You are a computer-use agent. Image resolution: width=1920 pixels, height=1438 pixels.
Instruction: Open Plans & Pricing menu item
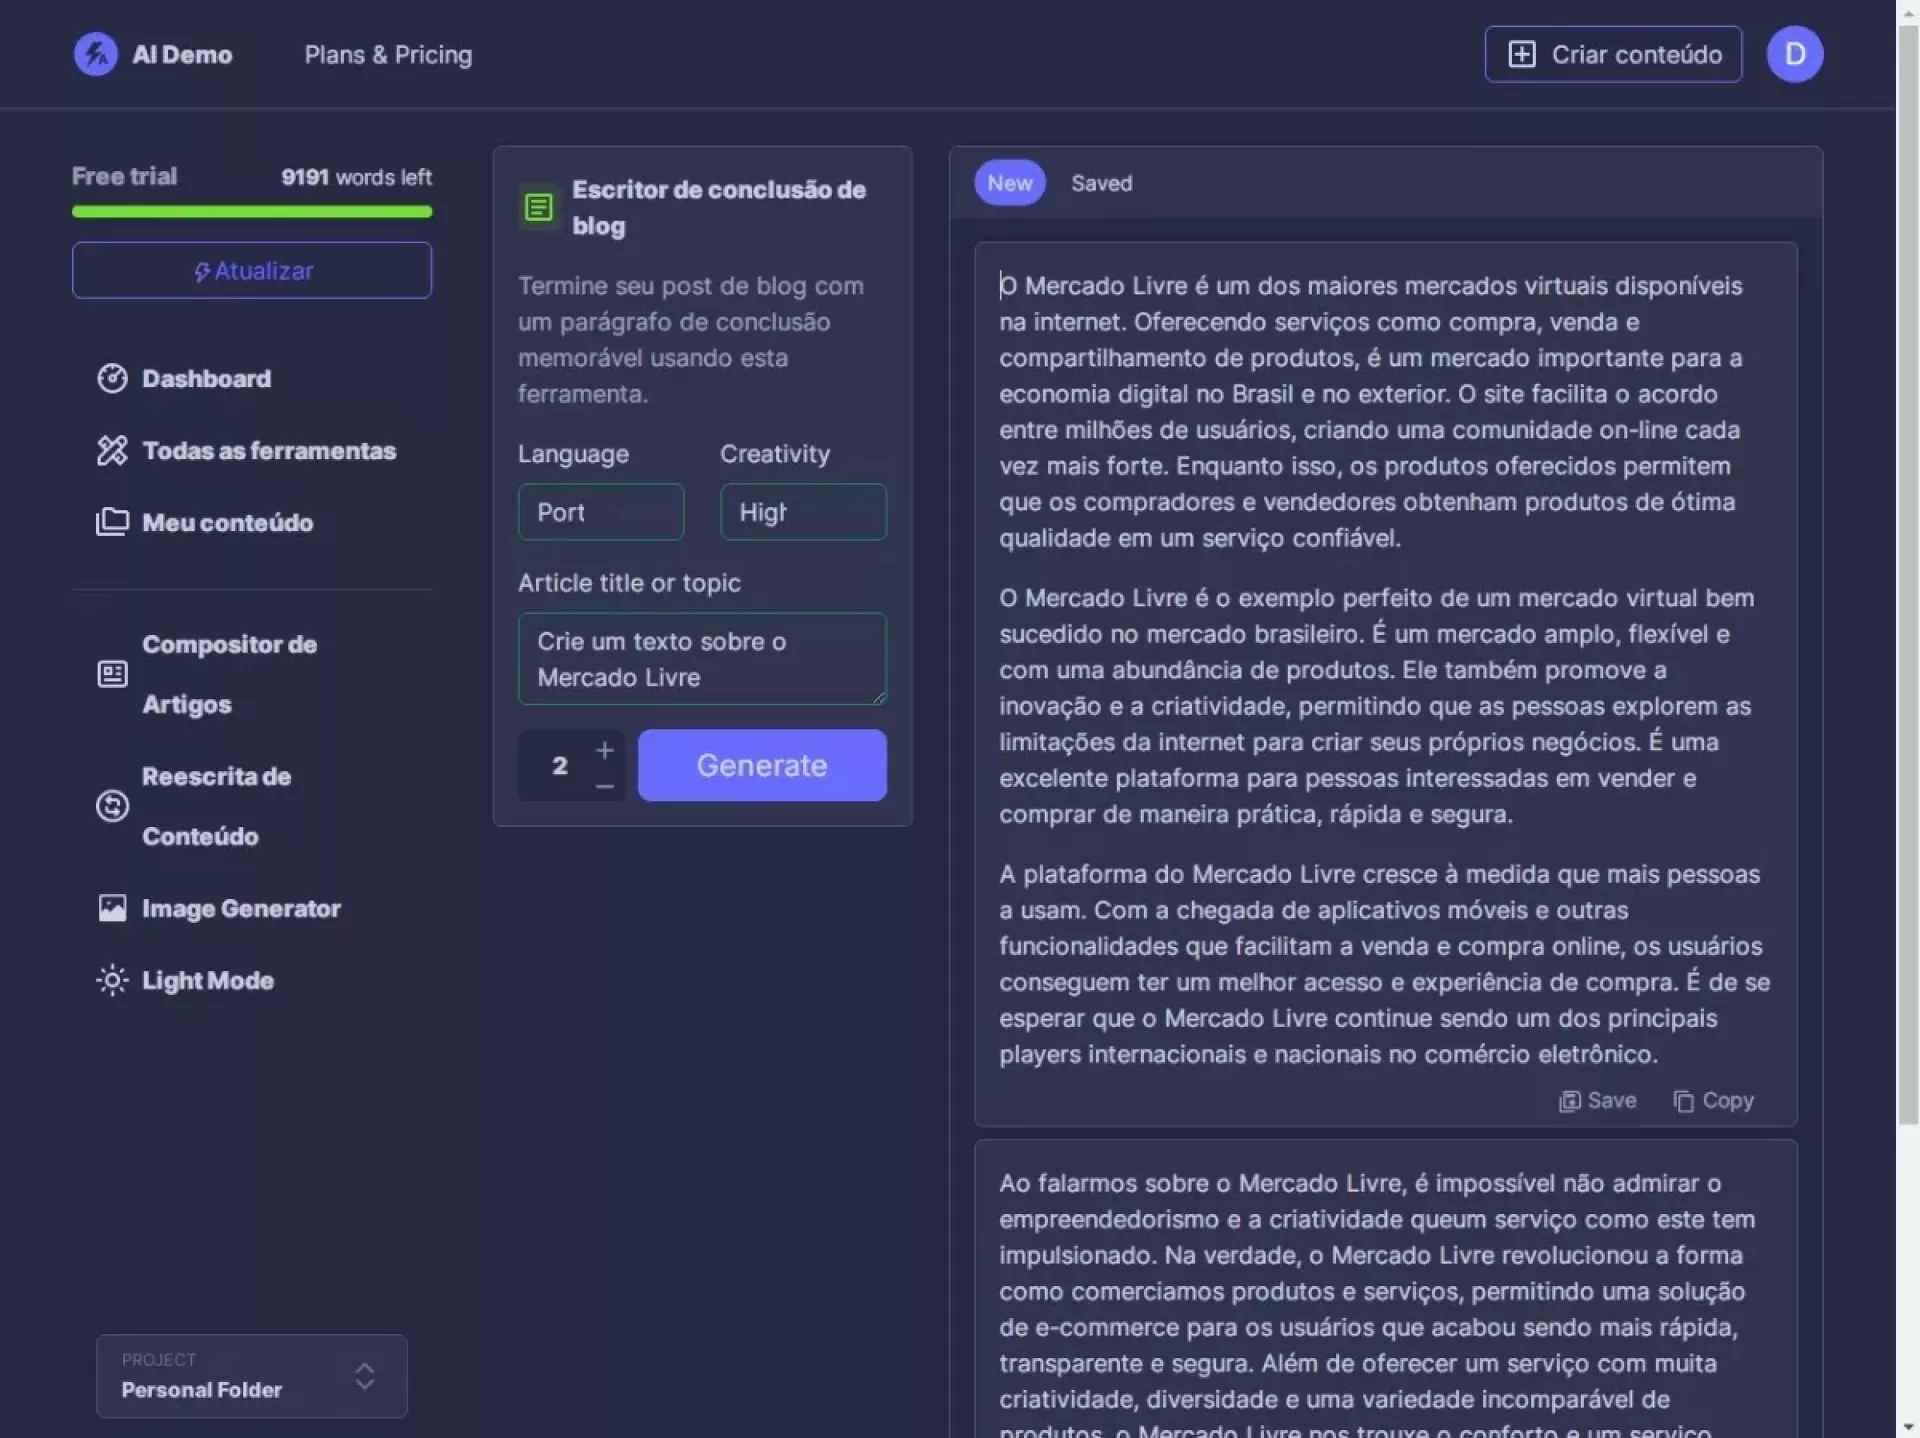388,55
